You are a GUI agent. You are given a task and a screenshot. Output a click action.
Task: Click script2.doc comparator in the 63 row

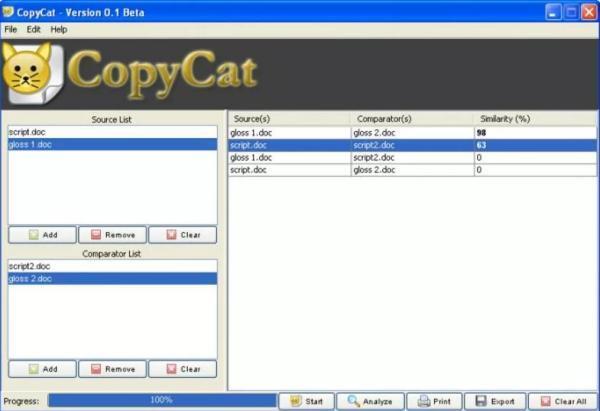[x=412, y=145]
